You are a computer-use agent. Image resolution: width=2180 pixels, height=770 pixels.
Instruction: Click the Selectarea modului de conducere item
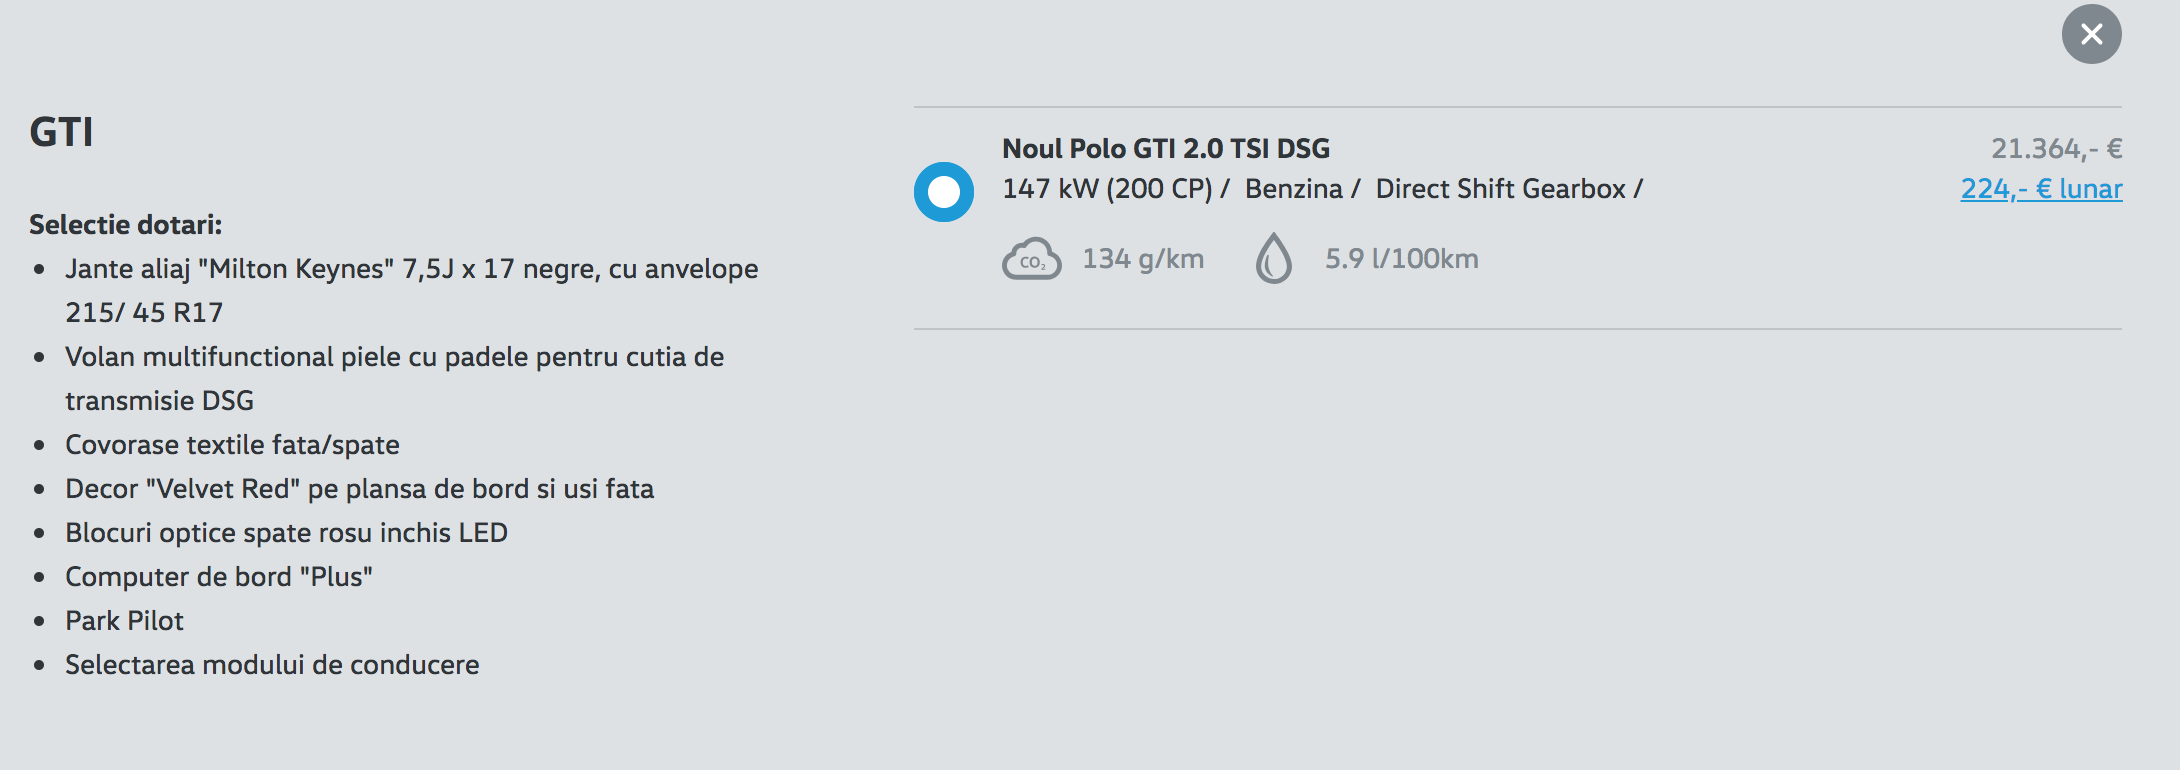click(x=272, y=665)
